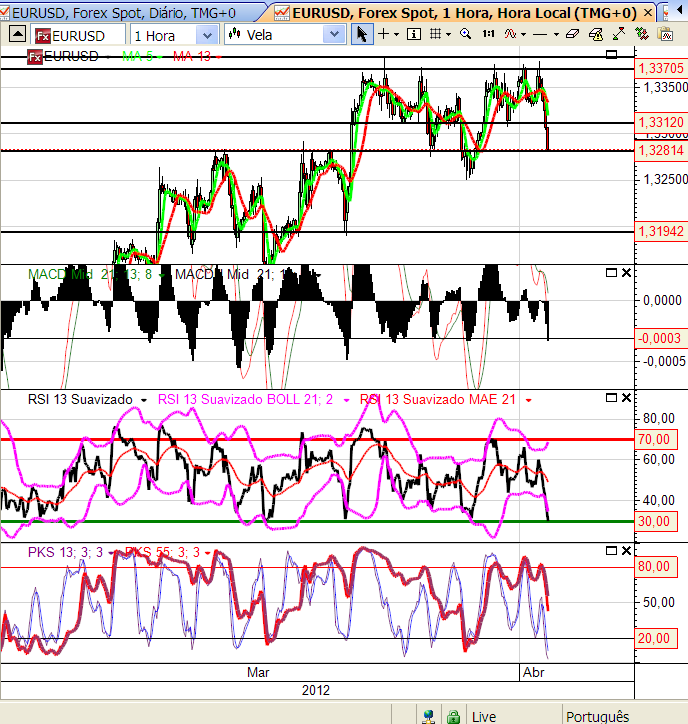Select the eraser tool
Screen dimensions: 688x724
tap(573, 34)
